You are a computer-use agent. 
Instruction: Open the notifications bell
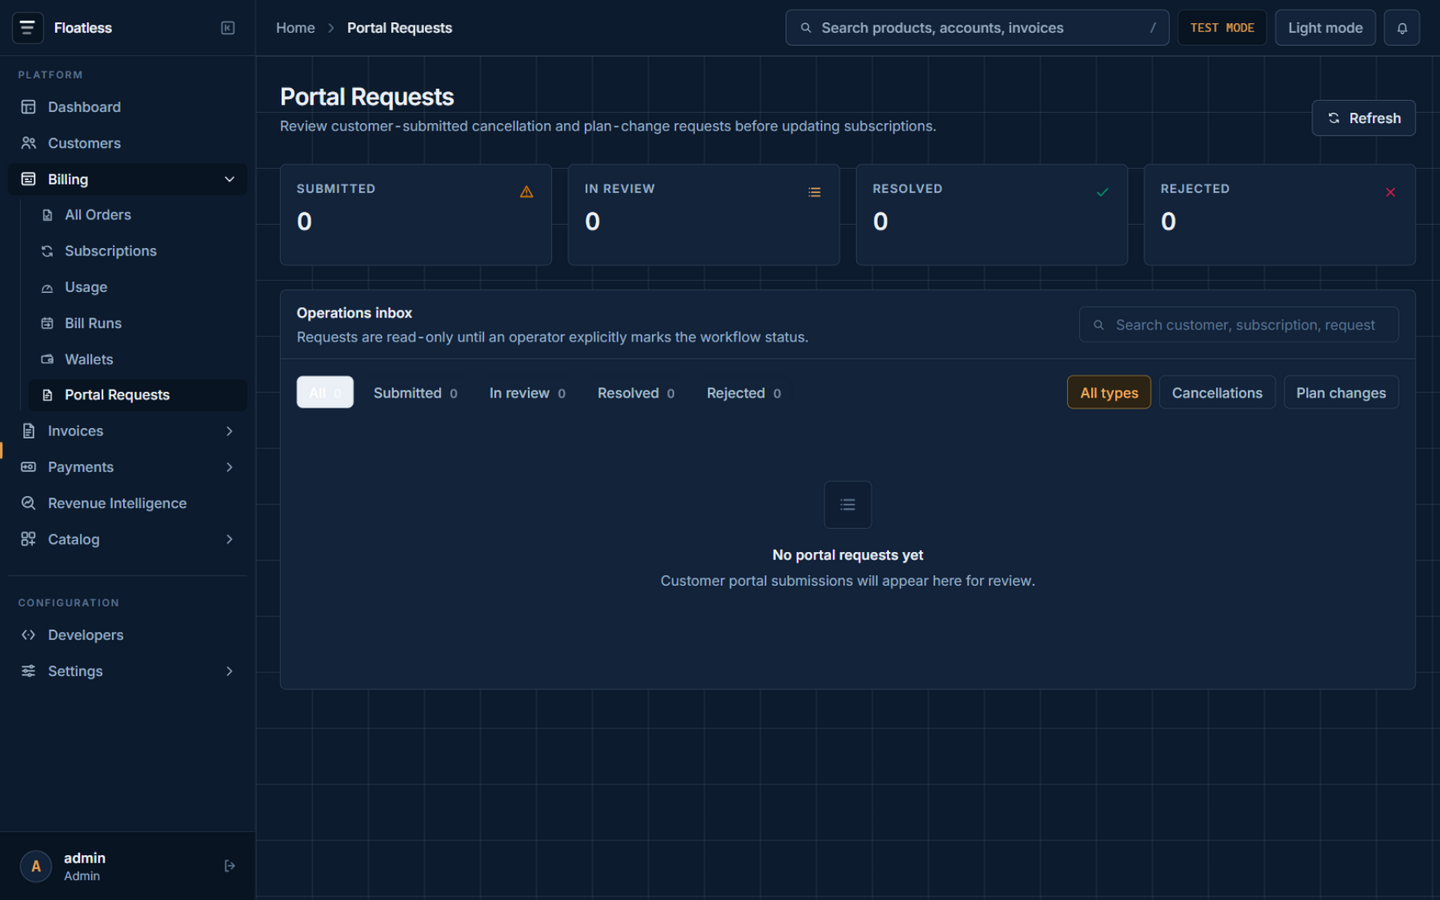pos(1402,28)
